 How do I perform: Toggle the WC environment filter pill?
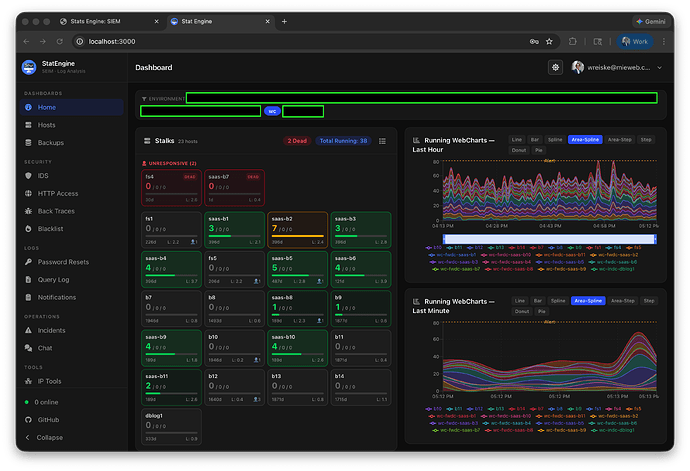click(271, 111)
